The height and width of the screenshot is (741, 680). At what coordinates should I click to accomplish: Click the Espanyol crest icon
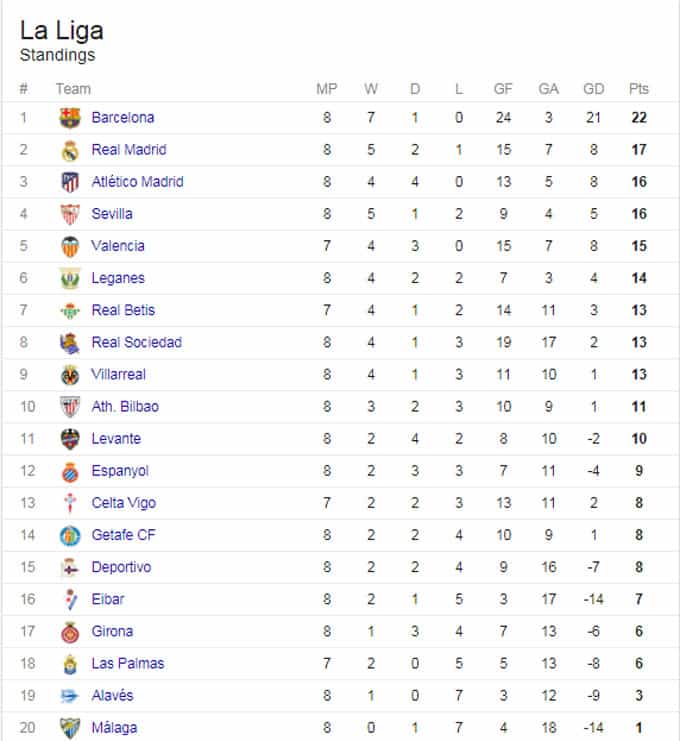coord(70,471)
